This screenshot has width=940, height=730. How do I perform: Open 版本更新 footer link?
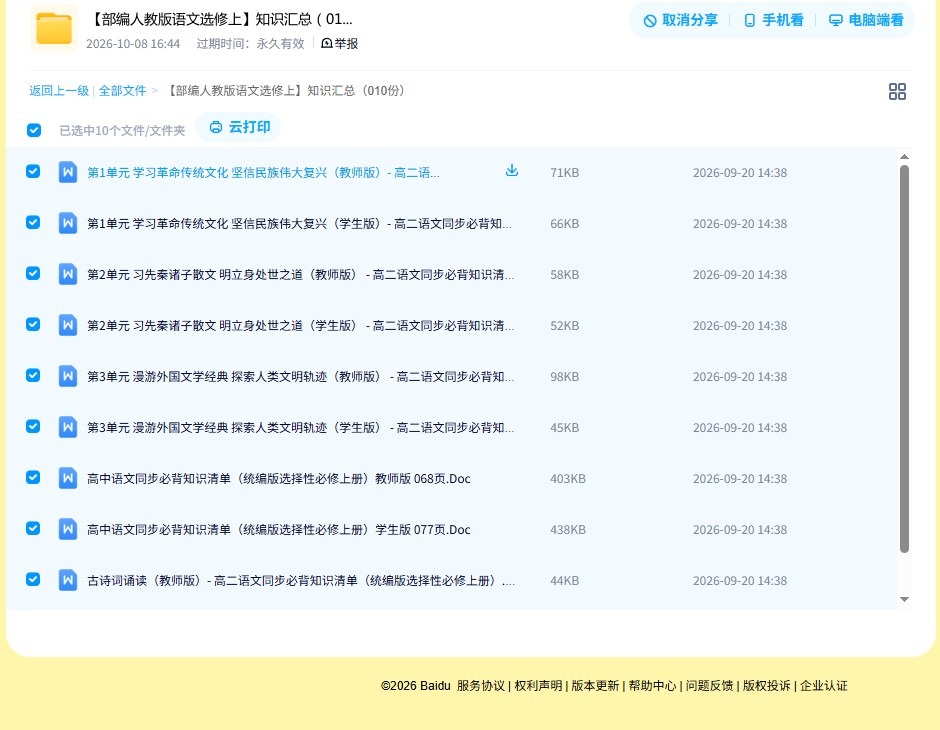(595, 686)
